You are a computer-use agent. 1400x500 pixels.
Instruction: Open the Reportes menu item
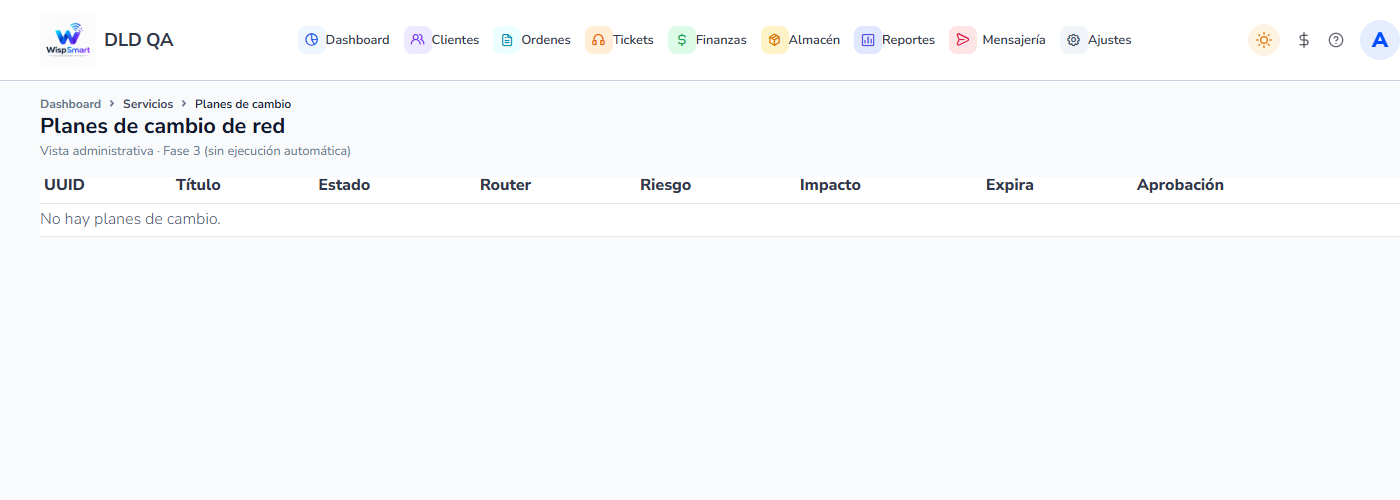tap(895, 40)
